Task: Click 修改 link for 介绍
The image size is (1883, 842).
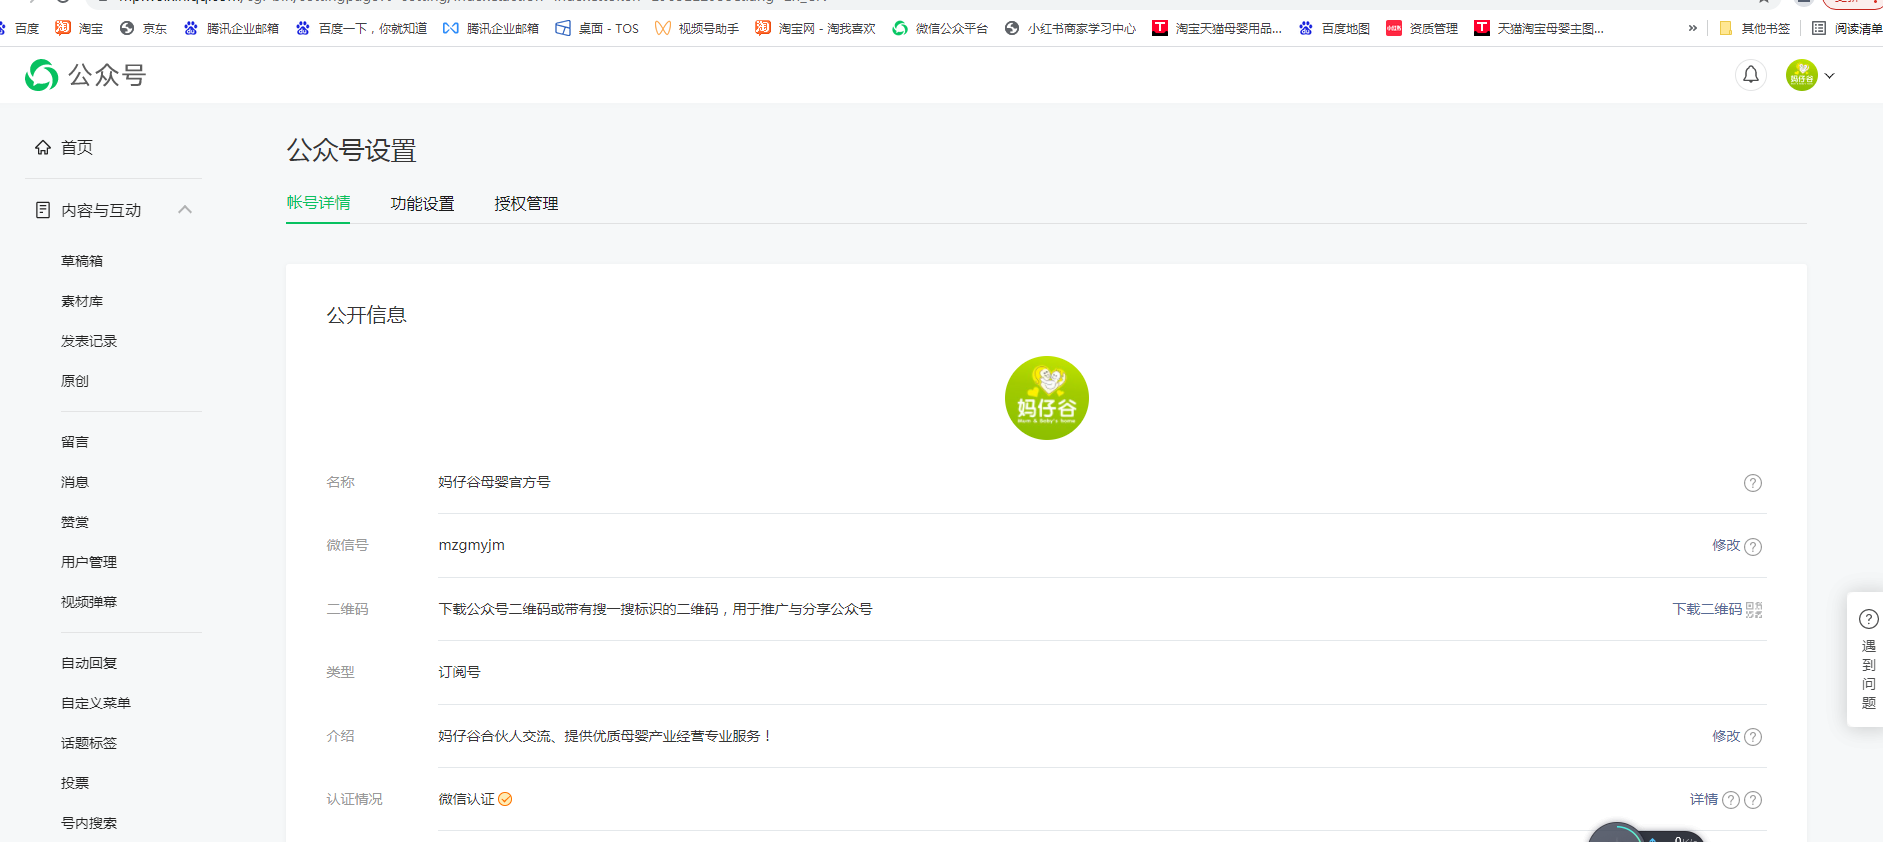Action: (1726, 736)
